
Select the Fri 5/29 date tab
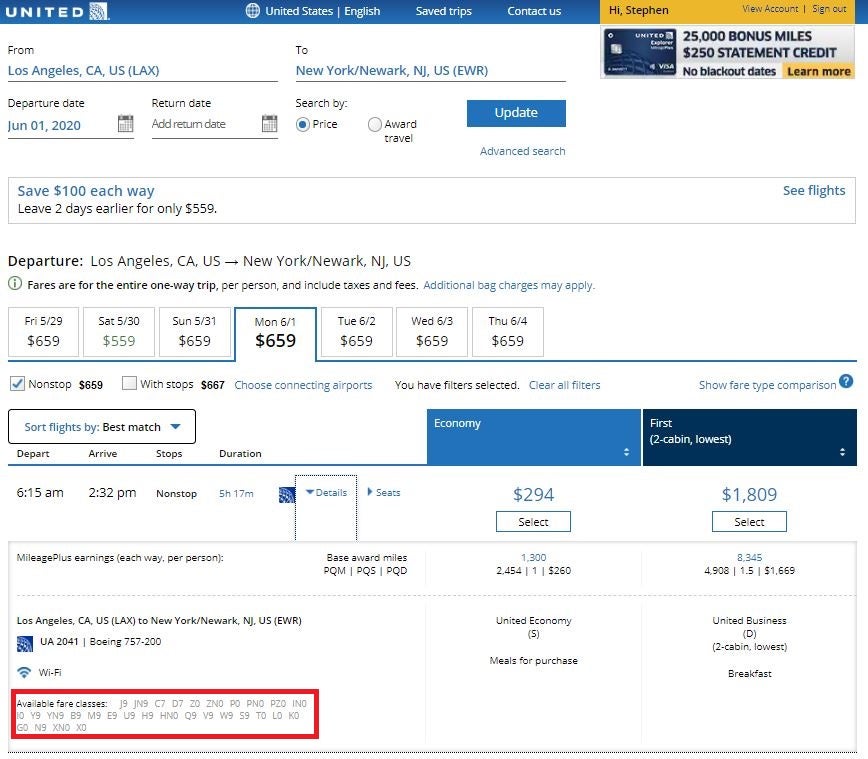tap(44, 332)
